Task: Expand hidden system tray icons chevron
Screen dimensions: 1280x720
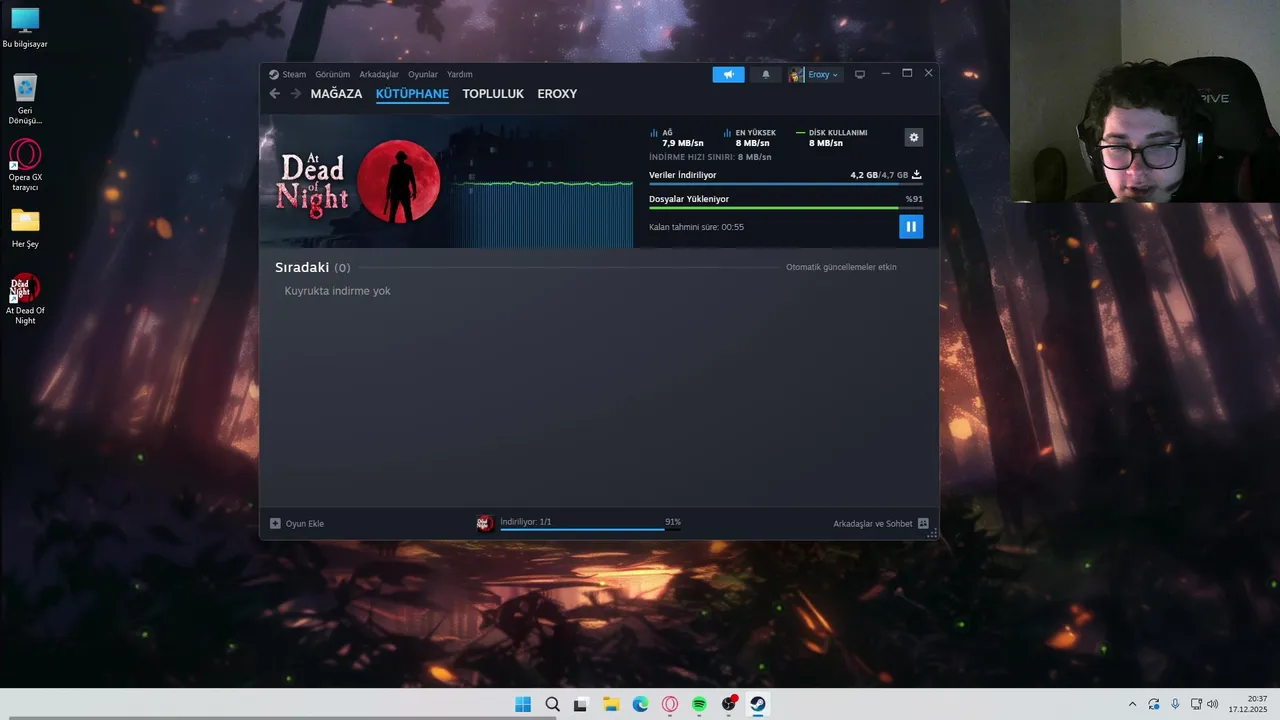Action: click(x=1132, y=704)
